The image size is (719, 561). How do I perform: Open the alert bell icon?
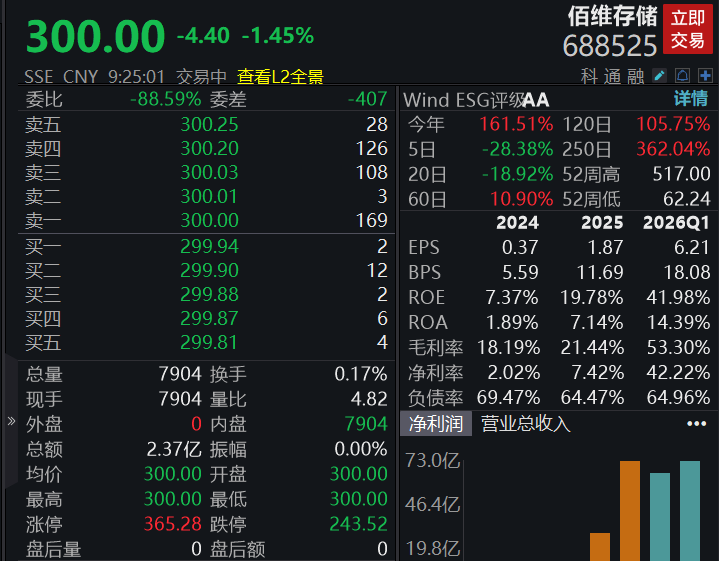[x=682, y=76]
